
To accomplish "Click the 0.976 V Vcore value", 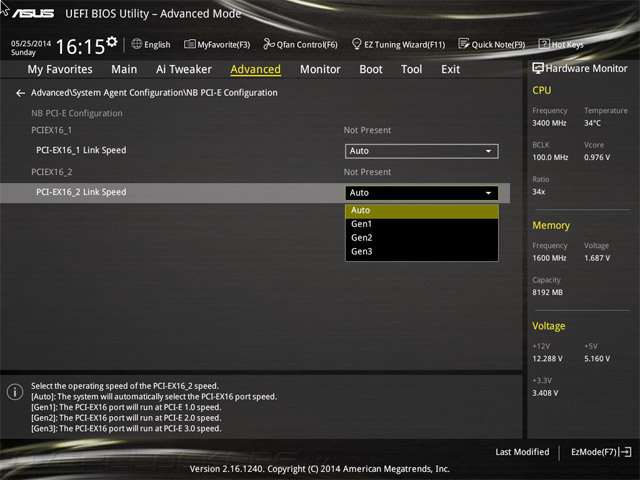I will [x=597, y=158].
